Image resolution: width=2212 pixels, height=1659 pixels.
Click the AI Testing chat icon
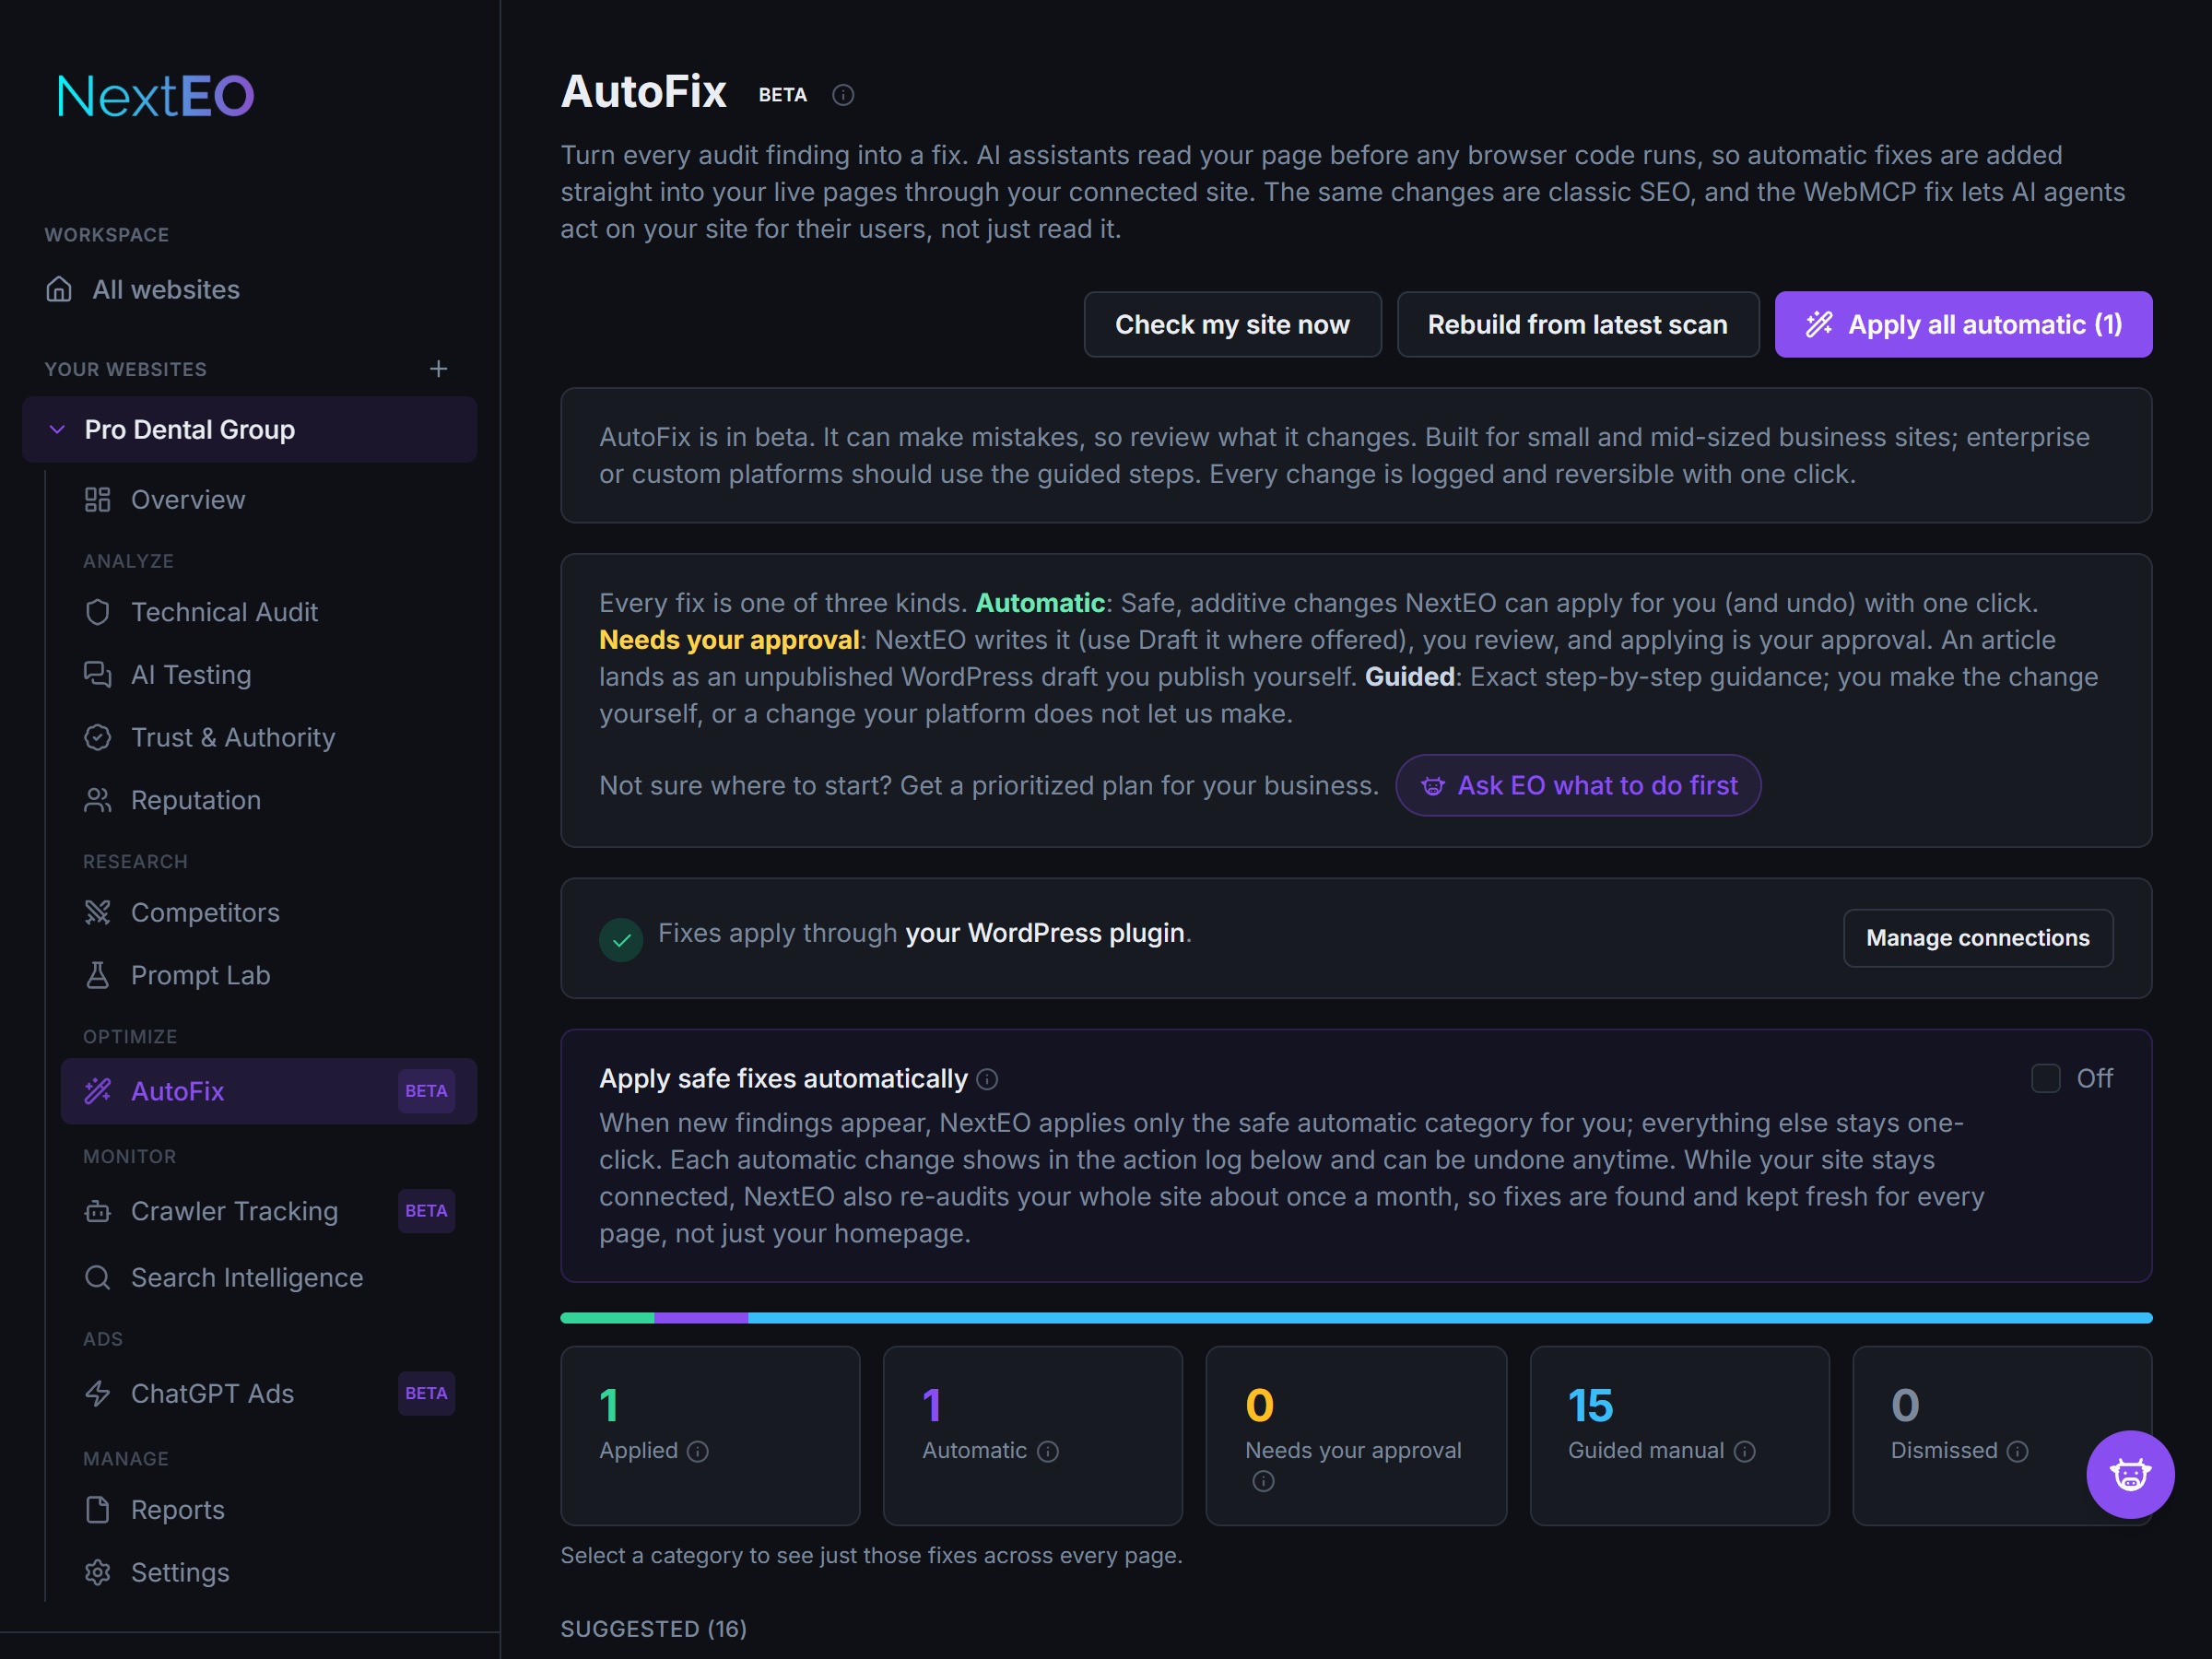tap(97, 675)
